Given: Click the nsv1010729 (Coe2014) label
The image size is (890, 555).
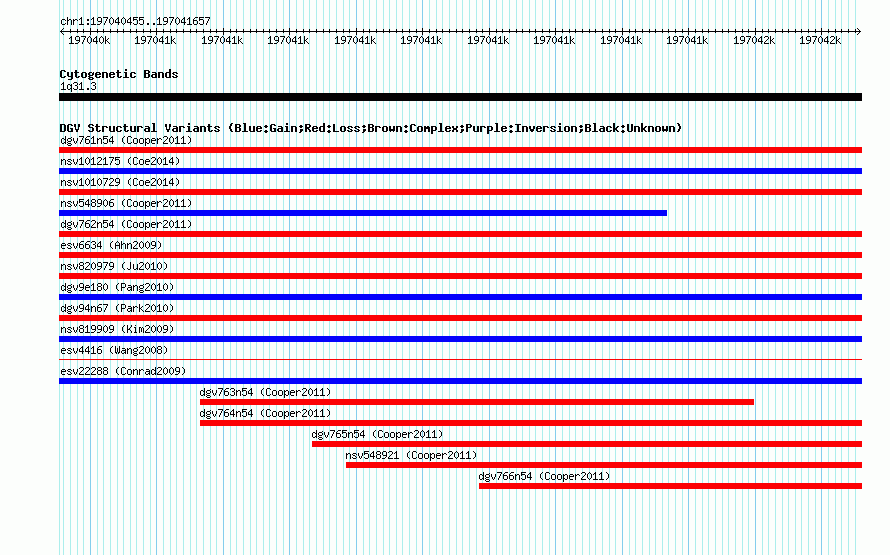Looking at the screenshot, I should [x=120, y=182].
